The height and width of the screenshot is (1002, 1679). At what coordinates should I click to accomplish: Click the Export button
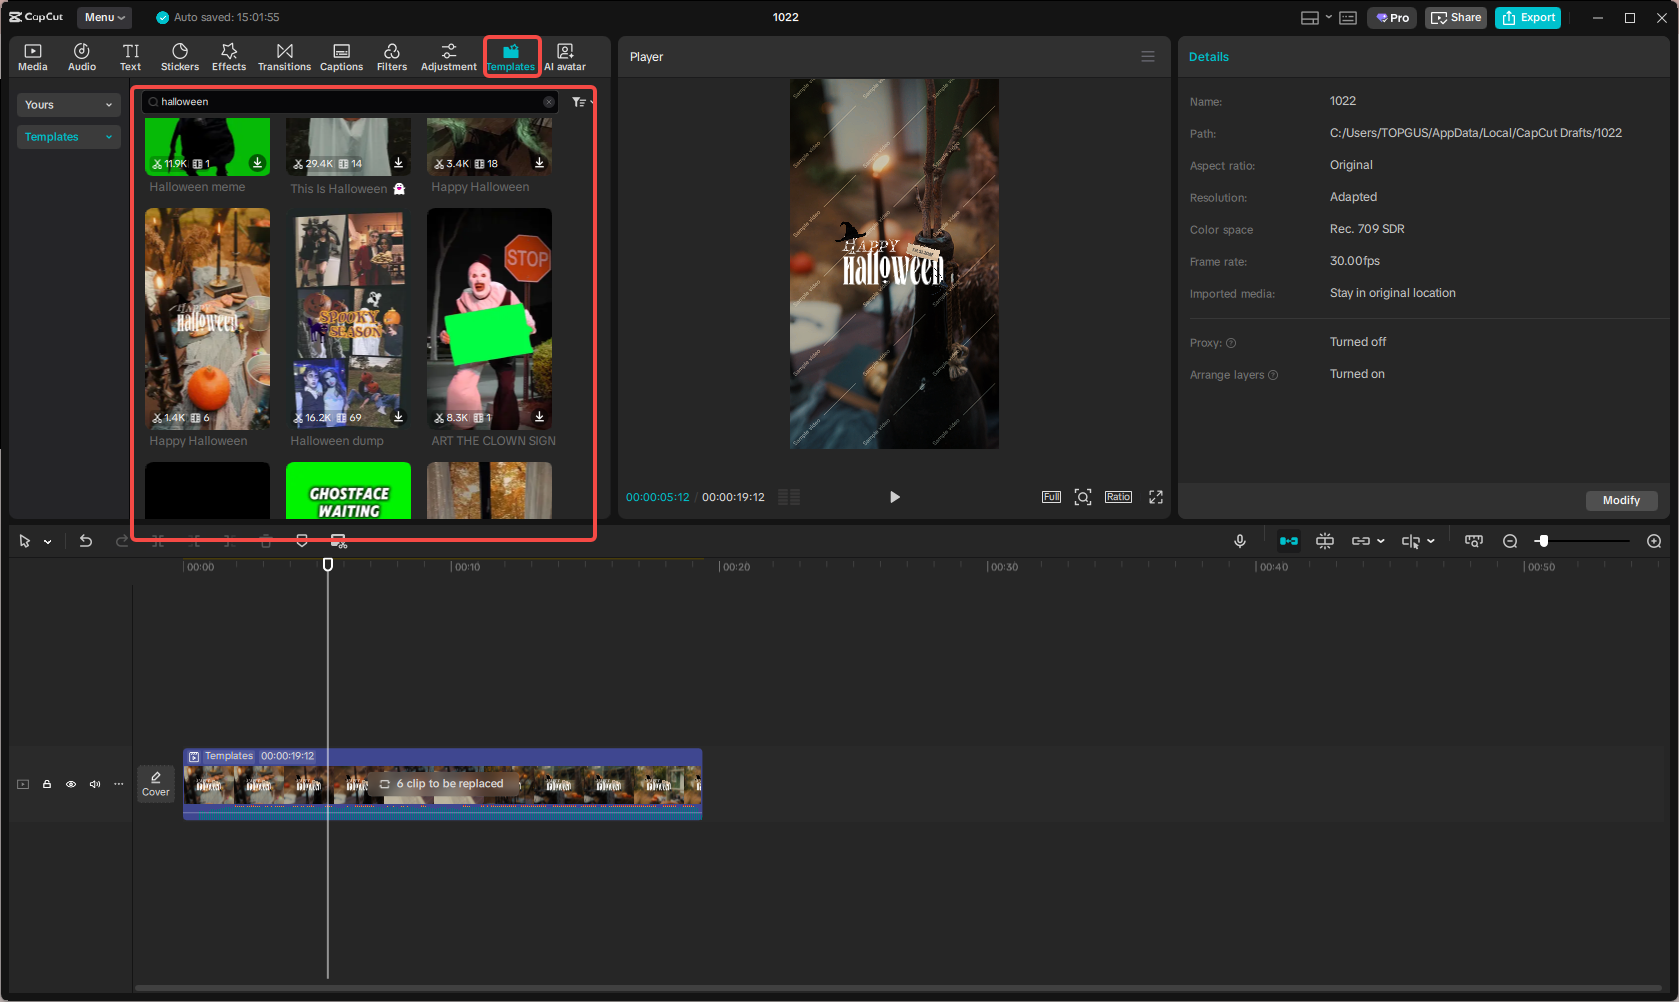1527,17
